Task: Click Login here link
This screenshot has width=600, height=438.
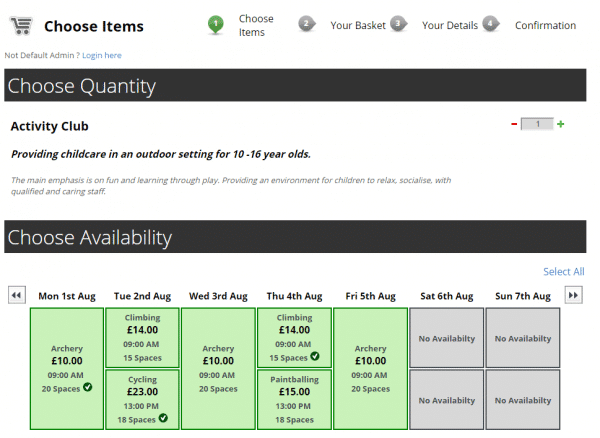Action: click(x=102, y=55)
